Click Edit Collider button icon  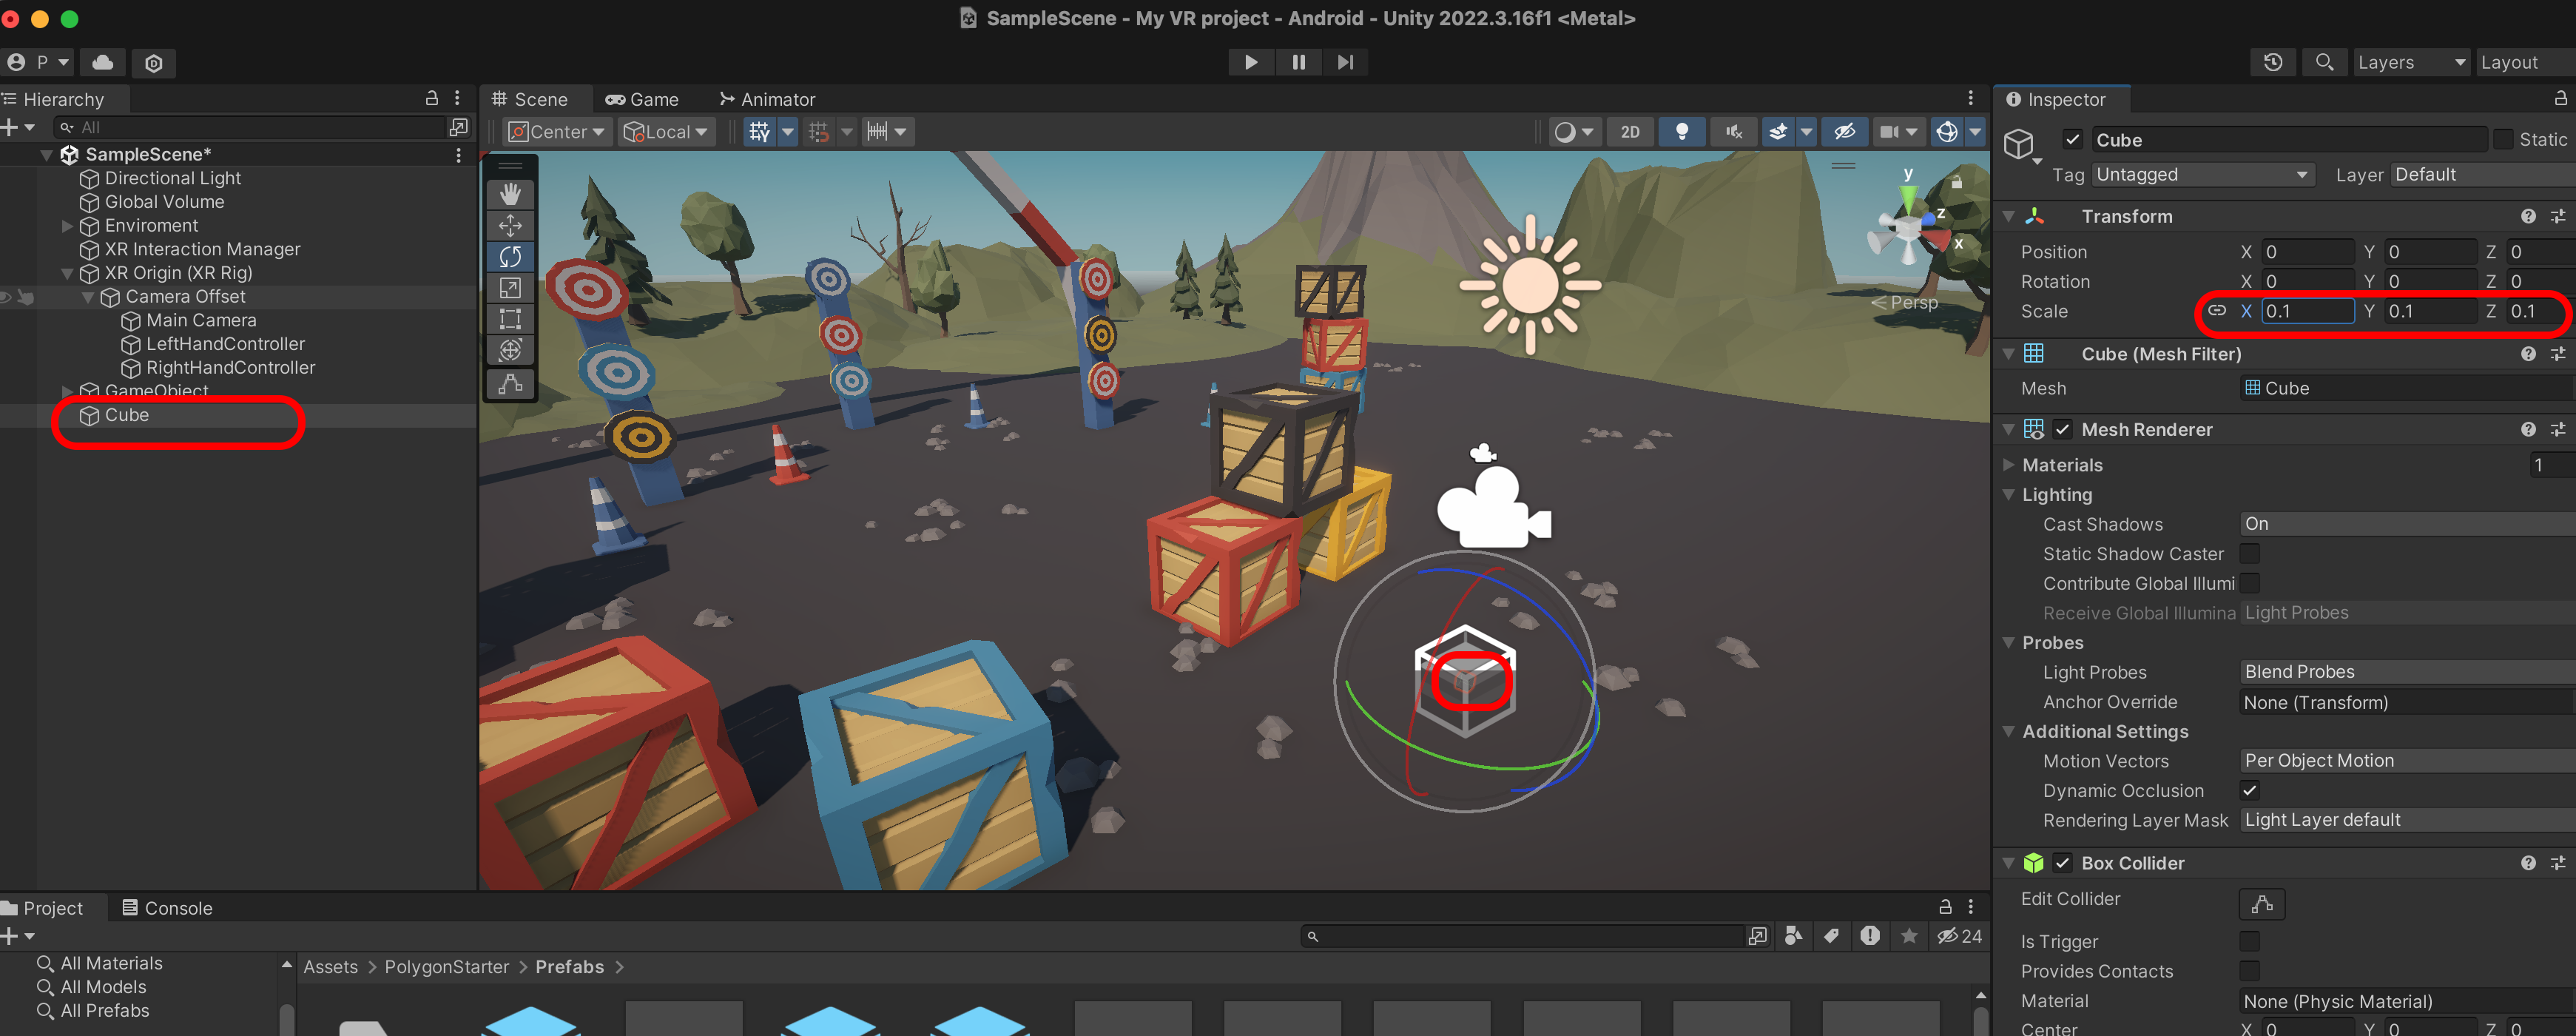point(2261,903)
